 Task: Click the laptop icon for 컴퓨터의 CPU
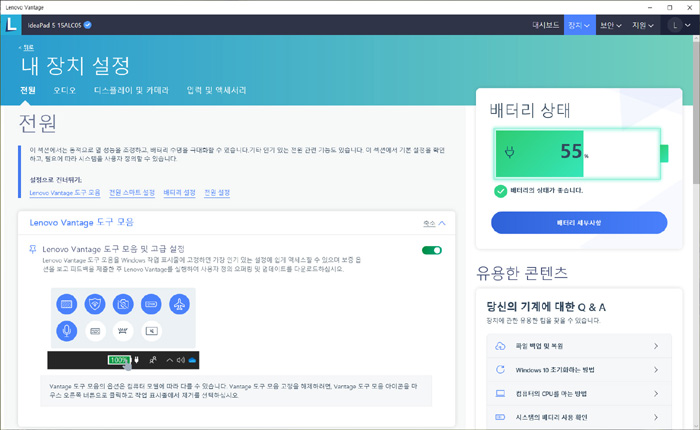[x=500, y=393]
